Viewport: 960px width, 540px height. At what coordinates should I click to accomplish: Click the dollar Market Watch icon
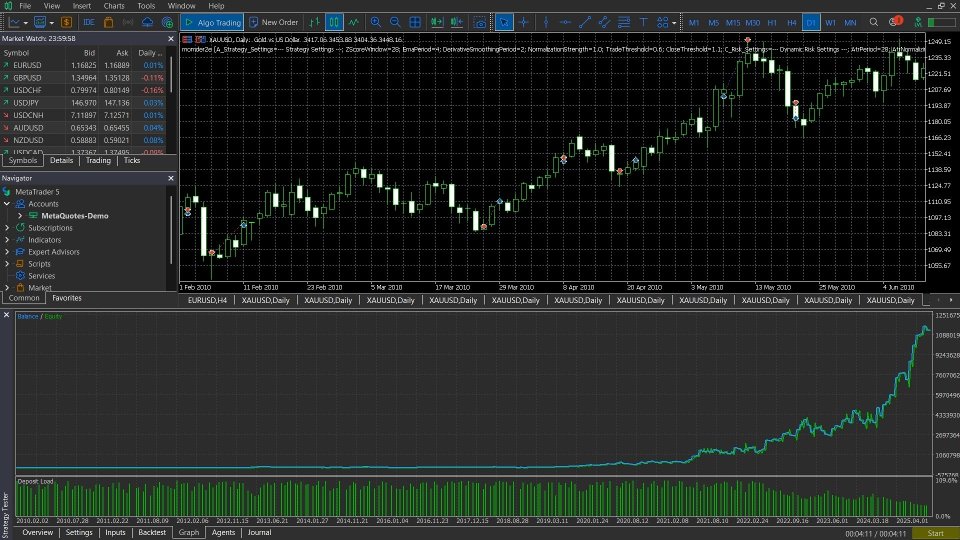[66, 23]
